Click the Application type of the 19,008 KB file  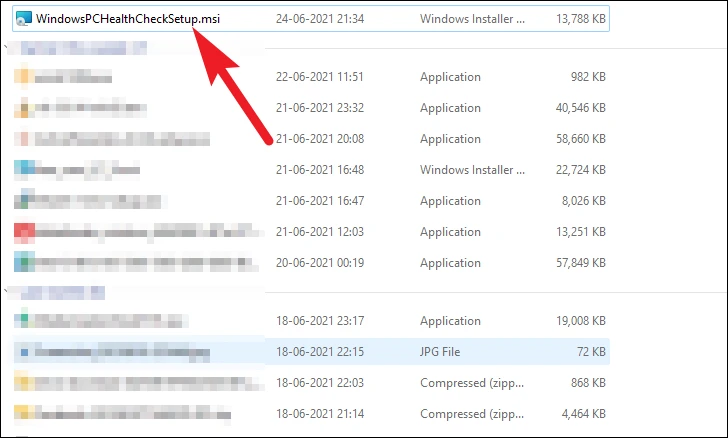tap(450, 321)
